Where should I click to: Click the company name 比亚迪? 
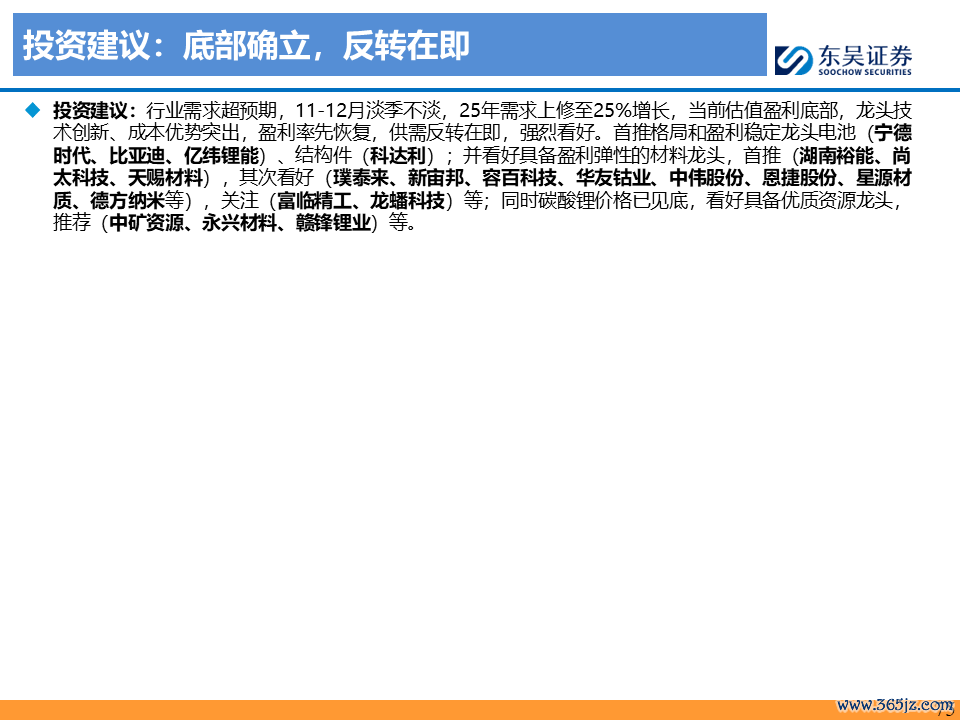point(137,156)
